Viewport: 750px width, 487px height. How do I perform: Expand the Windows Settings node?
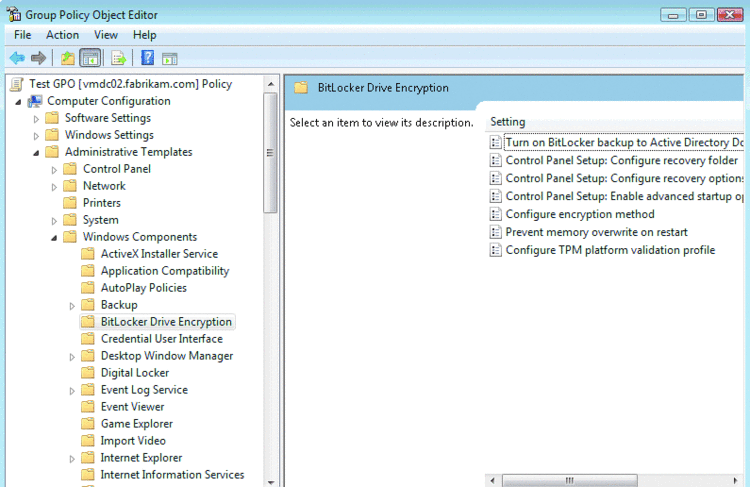tap(36, 136)
